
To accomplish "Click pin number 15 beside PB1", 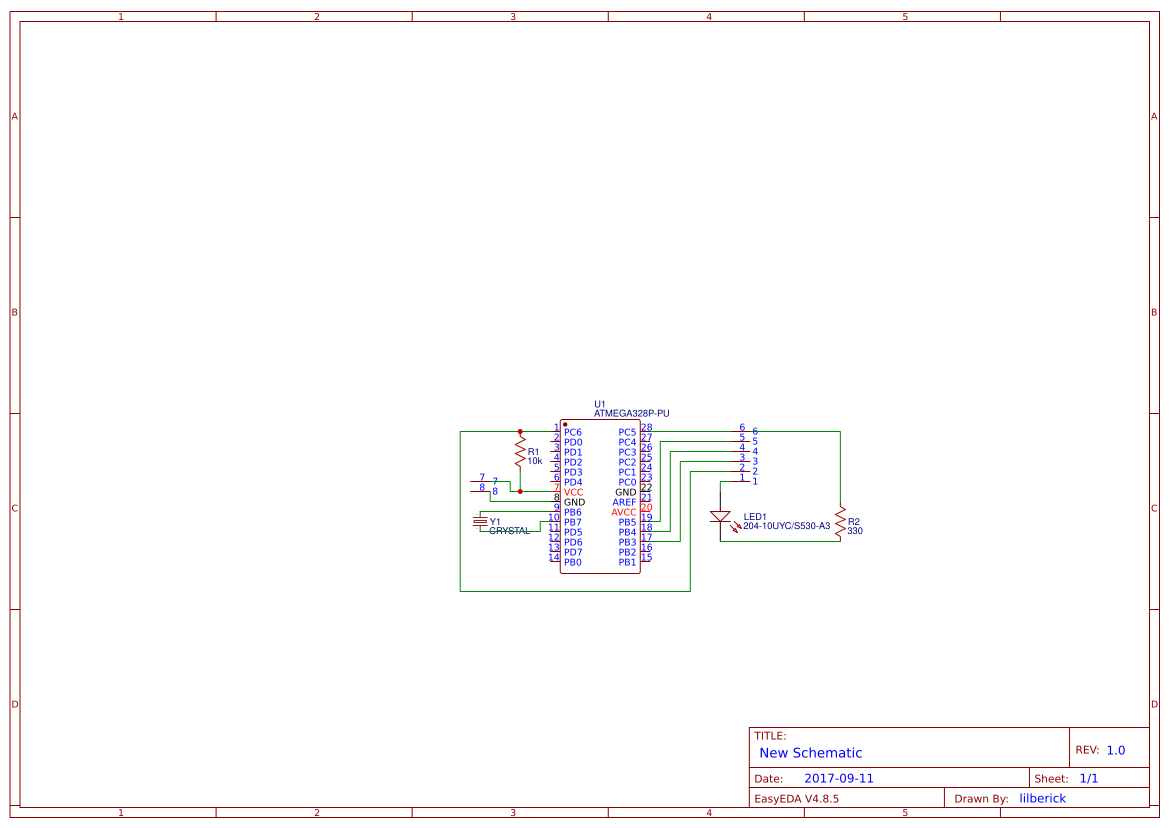I will click(x=647, y=557).
